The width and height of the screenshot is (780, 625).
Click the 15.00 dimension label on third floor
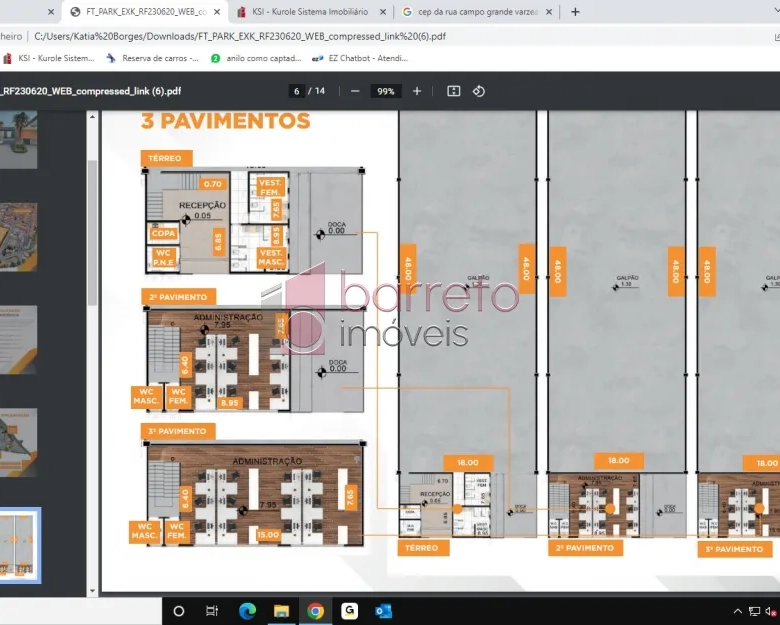[x=268, y=535]
